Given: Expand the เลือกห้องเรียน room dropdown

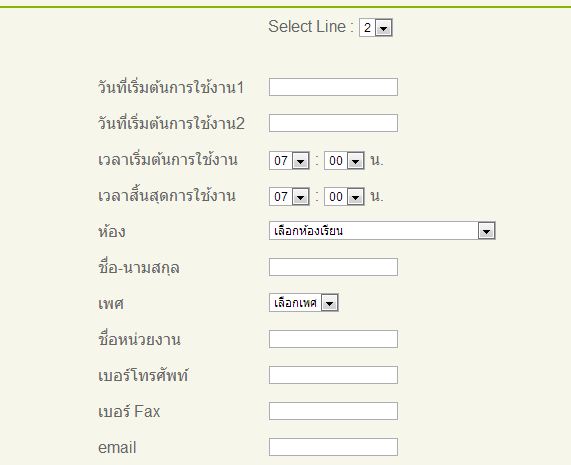Looking at the screenshot, I should click(x=382, y=231).
